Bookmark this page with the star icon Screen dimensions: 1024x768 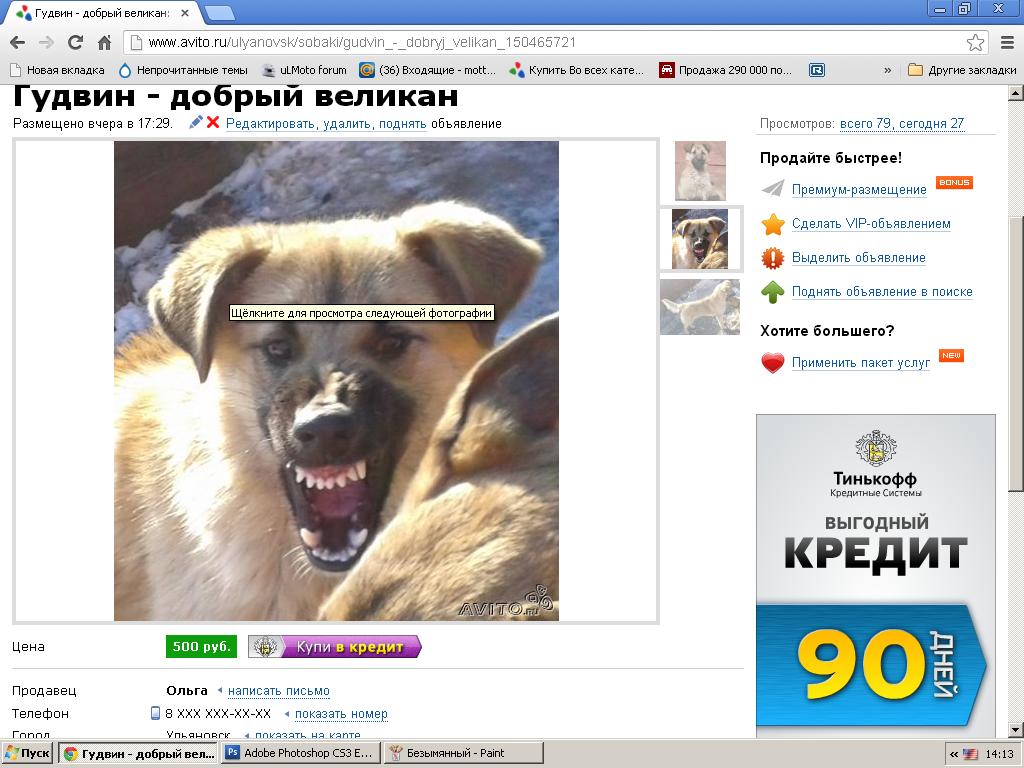tap(975, 43)
